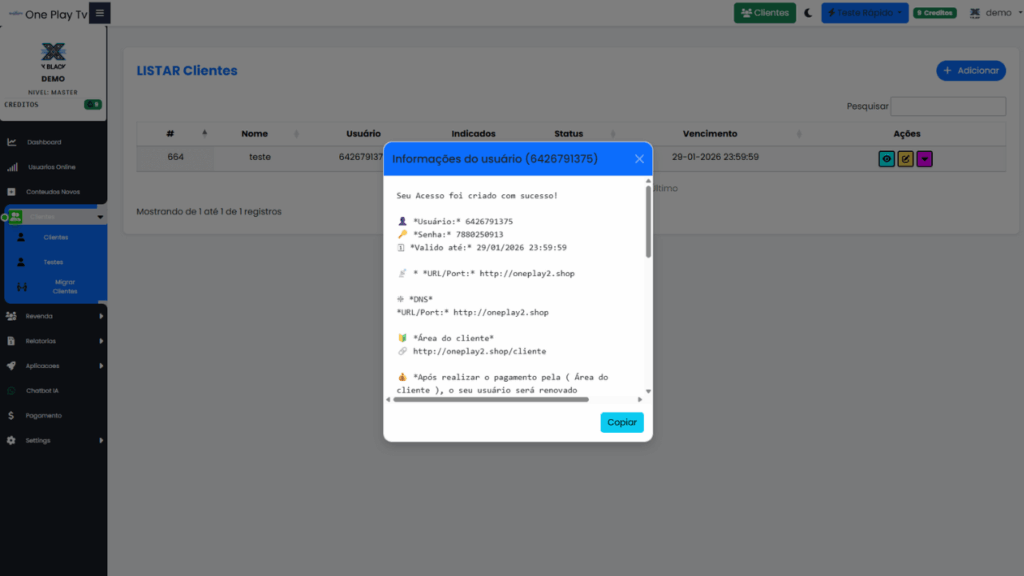Image resolution: width=1024 pixels, height=576 pixels.
Task: Click the Senha 7880250913 line
Action: click(x=451, y=234)
